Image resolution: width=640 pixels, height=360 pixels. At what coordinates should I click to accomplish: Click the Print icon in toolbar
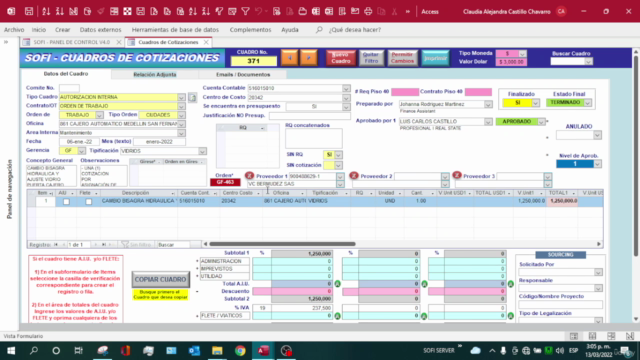[x=368, y=11]
